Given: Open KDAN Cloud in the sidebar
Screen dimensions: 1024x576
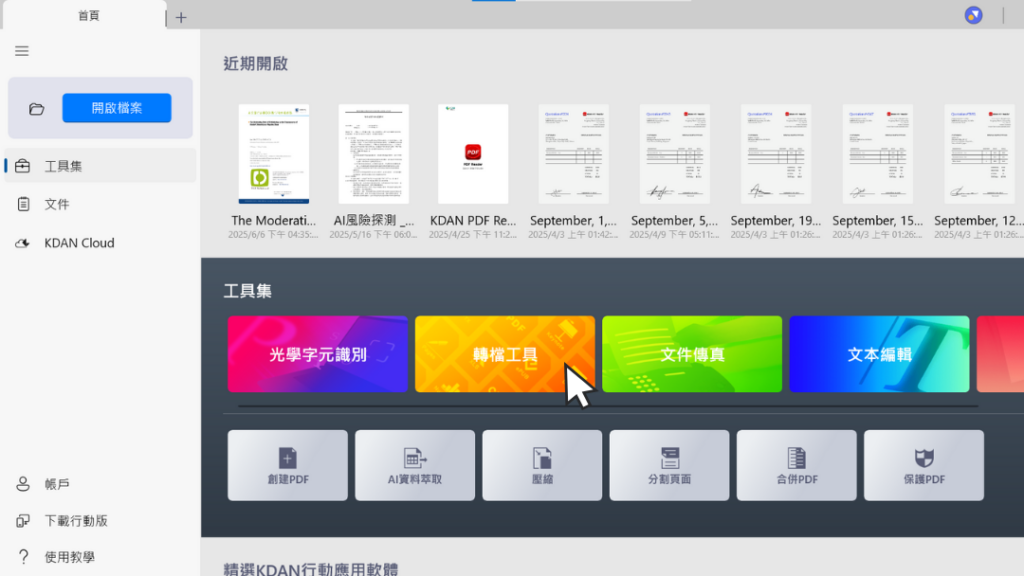Looking at the screenshot, I should [100, 243].
